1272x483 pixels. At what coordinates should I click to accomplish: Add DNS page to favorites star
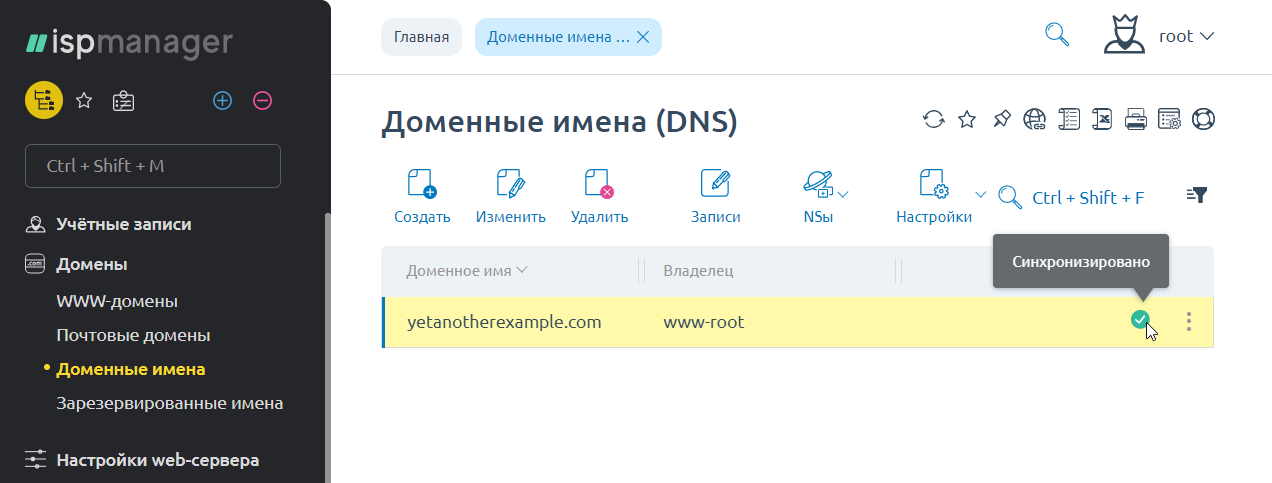pos(967,120)
